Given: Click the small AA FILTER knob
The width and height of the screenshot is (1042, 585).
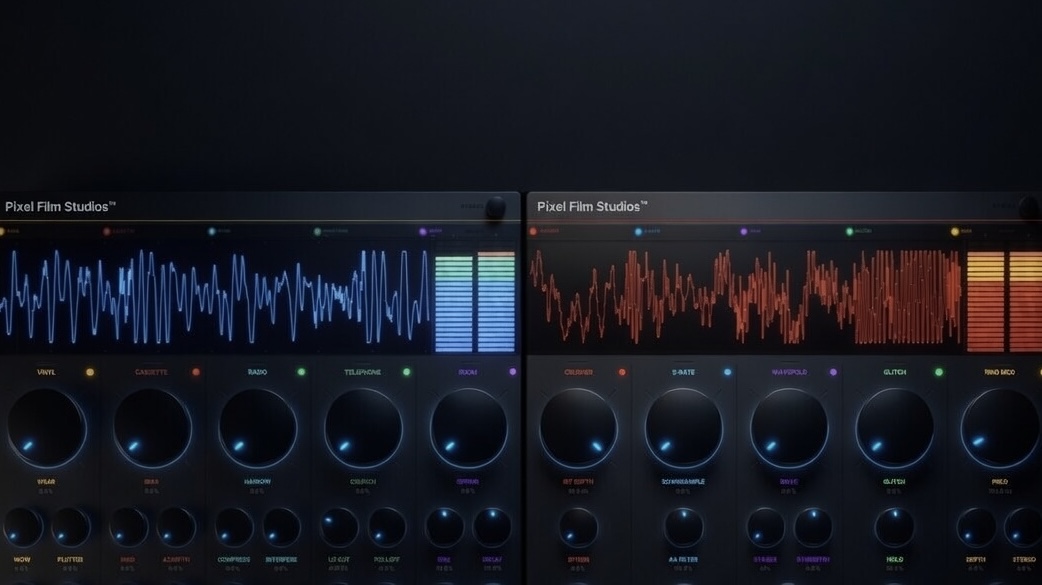Looking at the screenshot, I should (x=684, y=528).
